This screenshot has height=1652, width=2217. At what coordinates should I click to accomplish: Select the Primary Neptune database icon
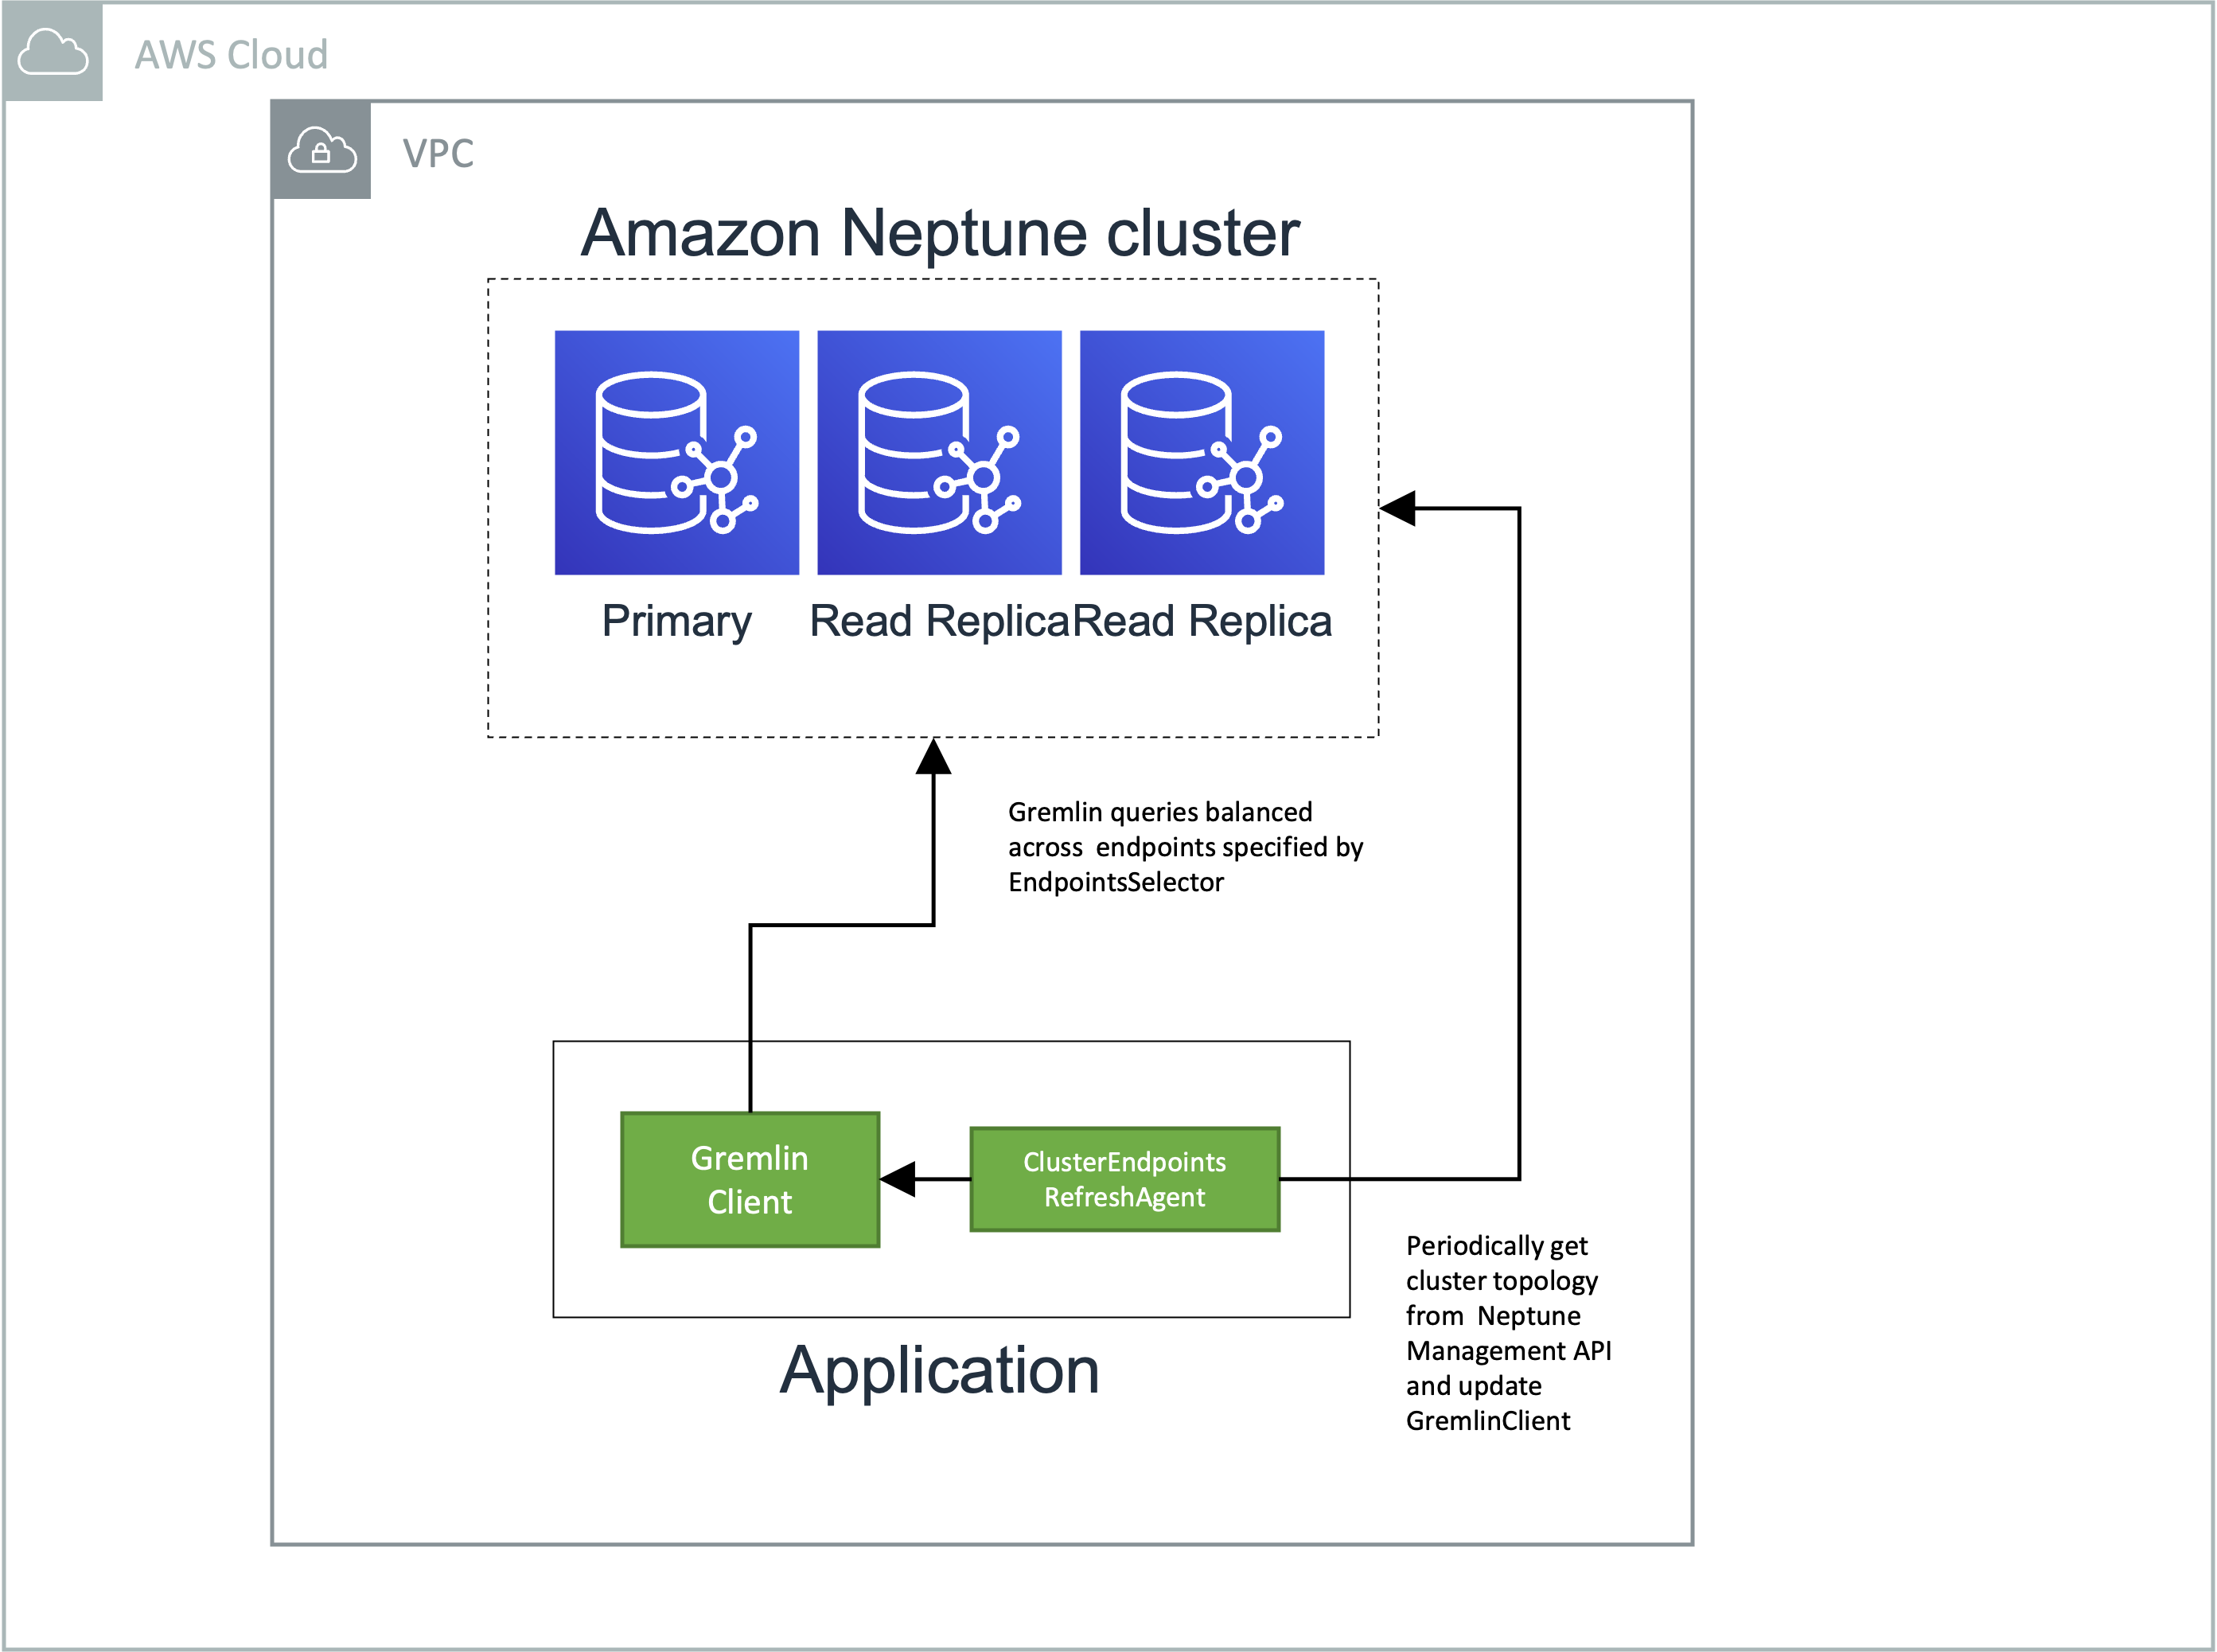coord(677,452)
